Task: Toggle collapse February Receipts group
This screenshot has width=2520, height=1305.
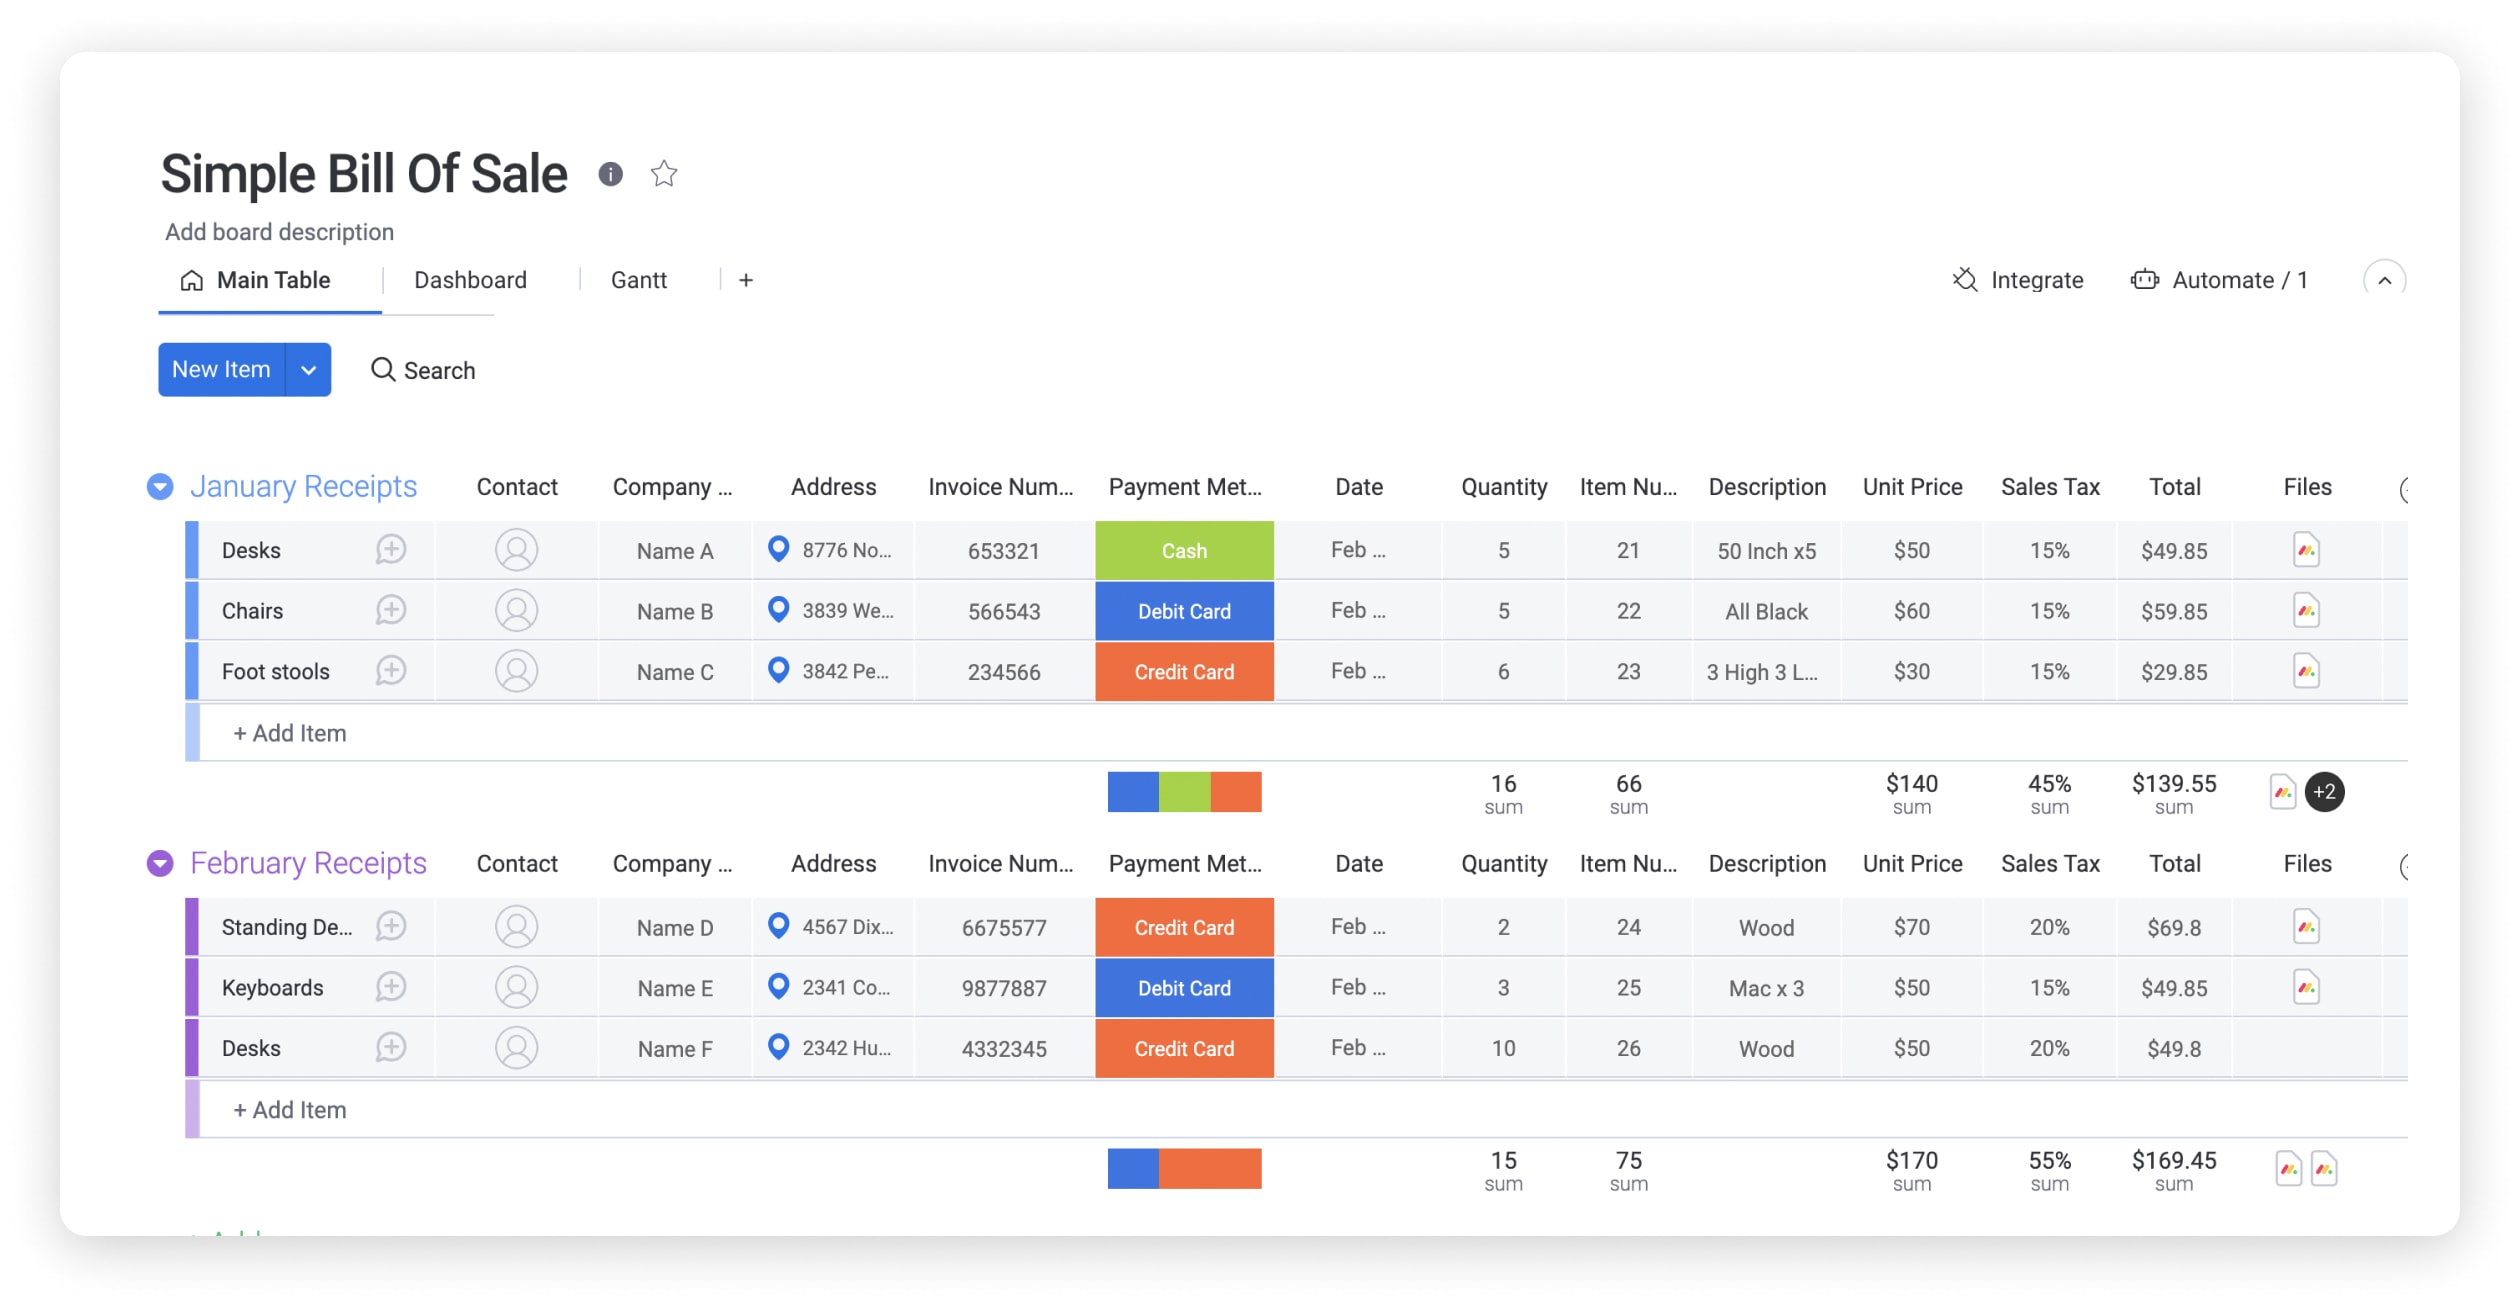Action: pos(160,864)
